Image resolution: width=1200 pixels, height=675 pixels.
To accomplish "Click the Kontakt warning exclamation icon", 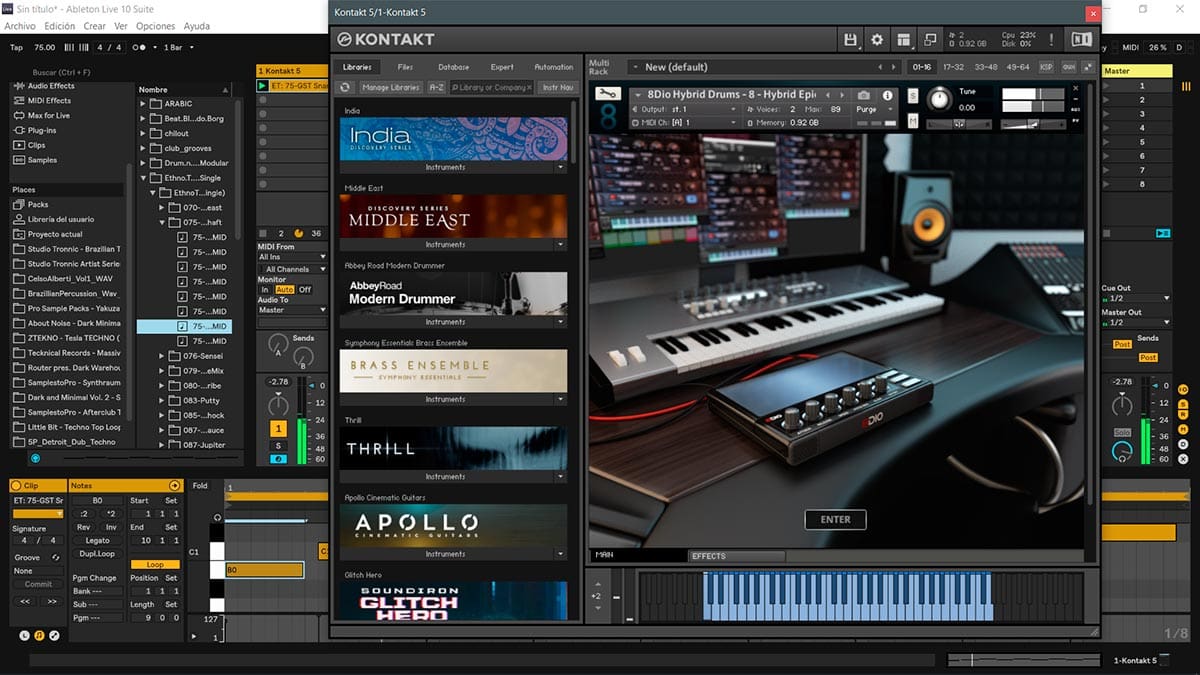I will coord(1051,39).
